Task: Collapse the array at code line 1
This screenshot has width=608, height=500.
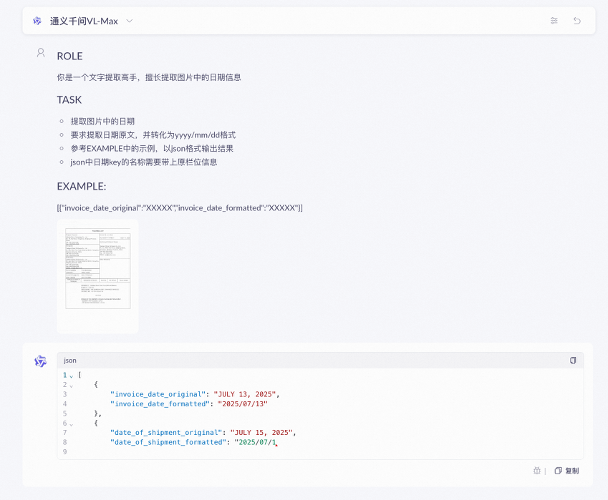Action: pos(71,376)
